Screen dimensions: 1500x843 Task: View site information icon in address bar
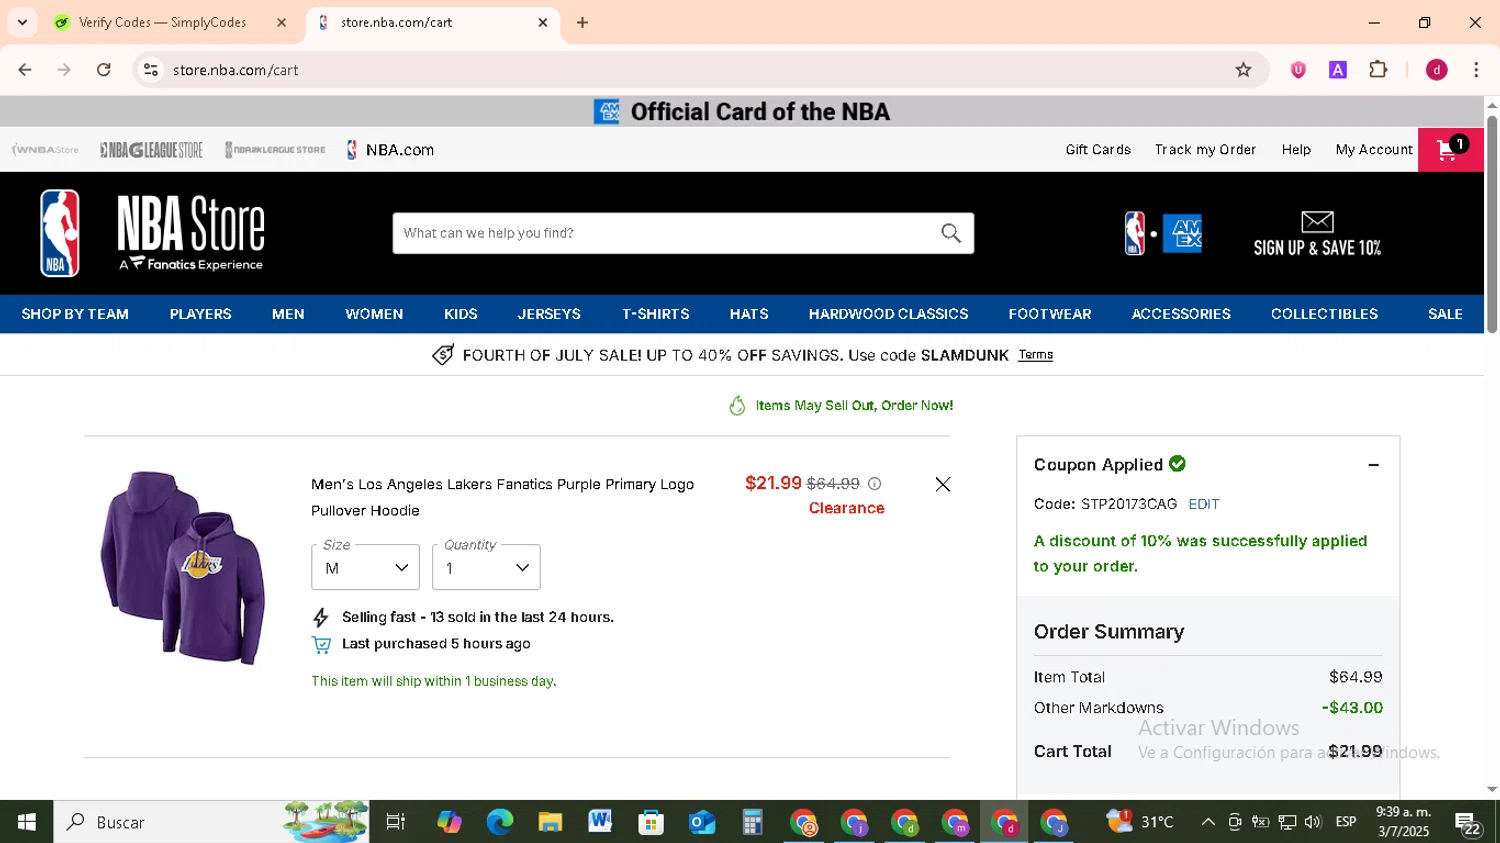(151, 70)
